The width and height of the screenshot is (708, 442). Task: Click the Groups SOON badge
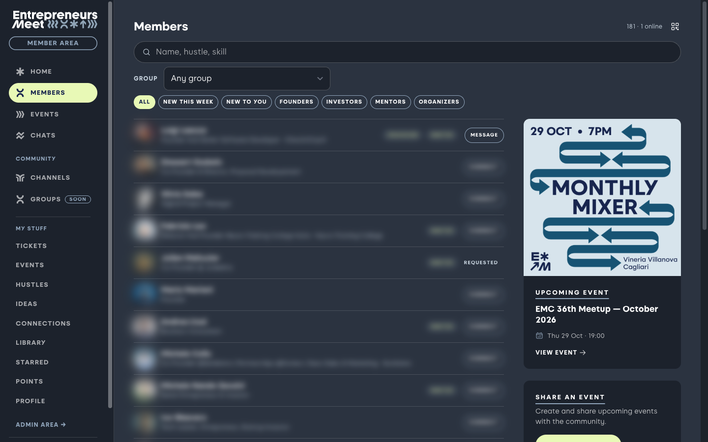pos(78,199)
